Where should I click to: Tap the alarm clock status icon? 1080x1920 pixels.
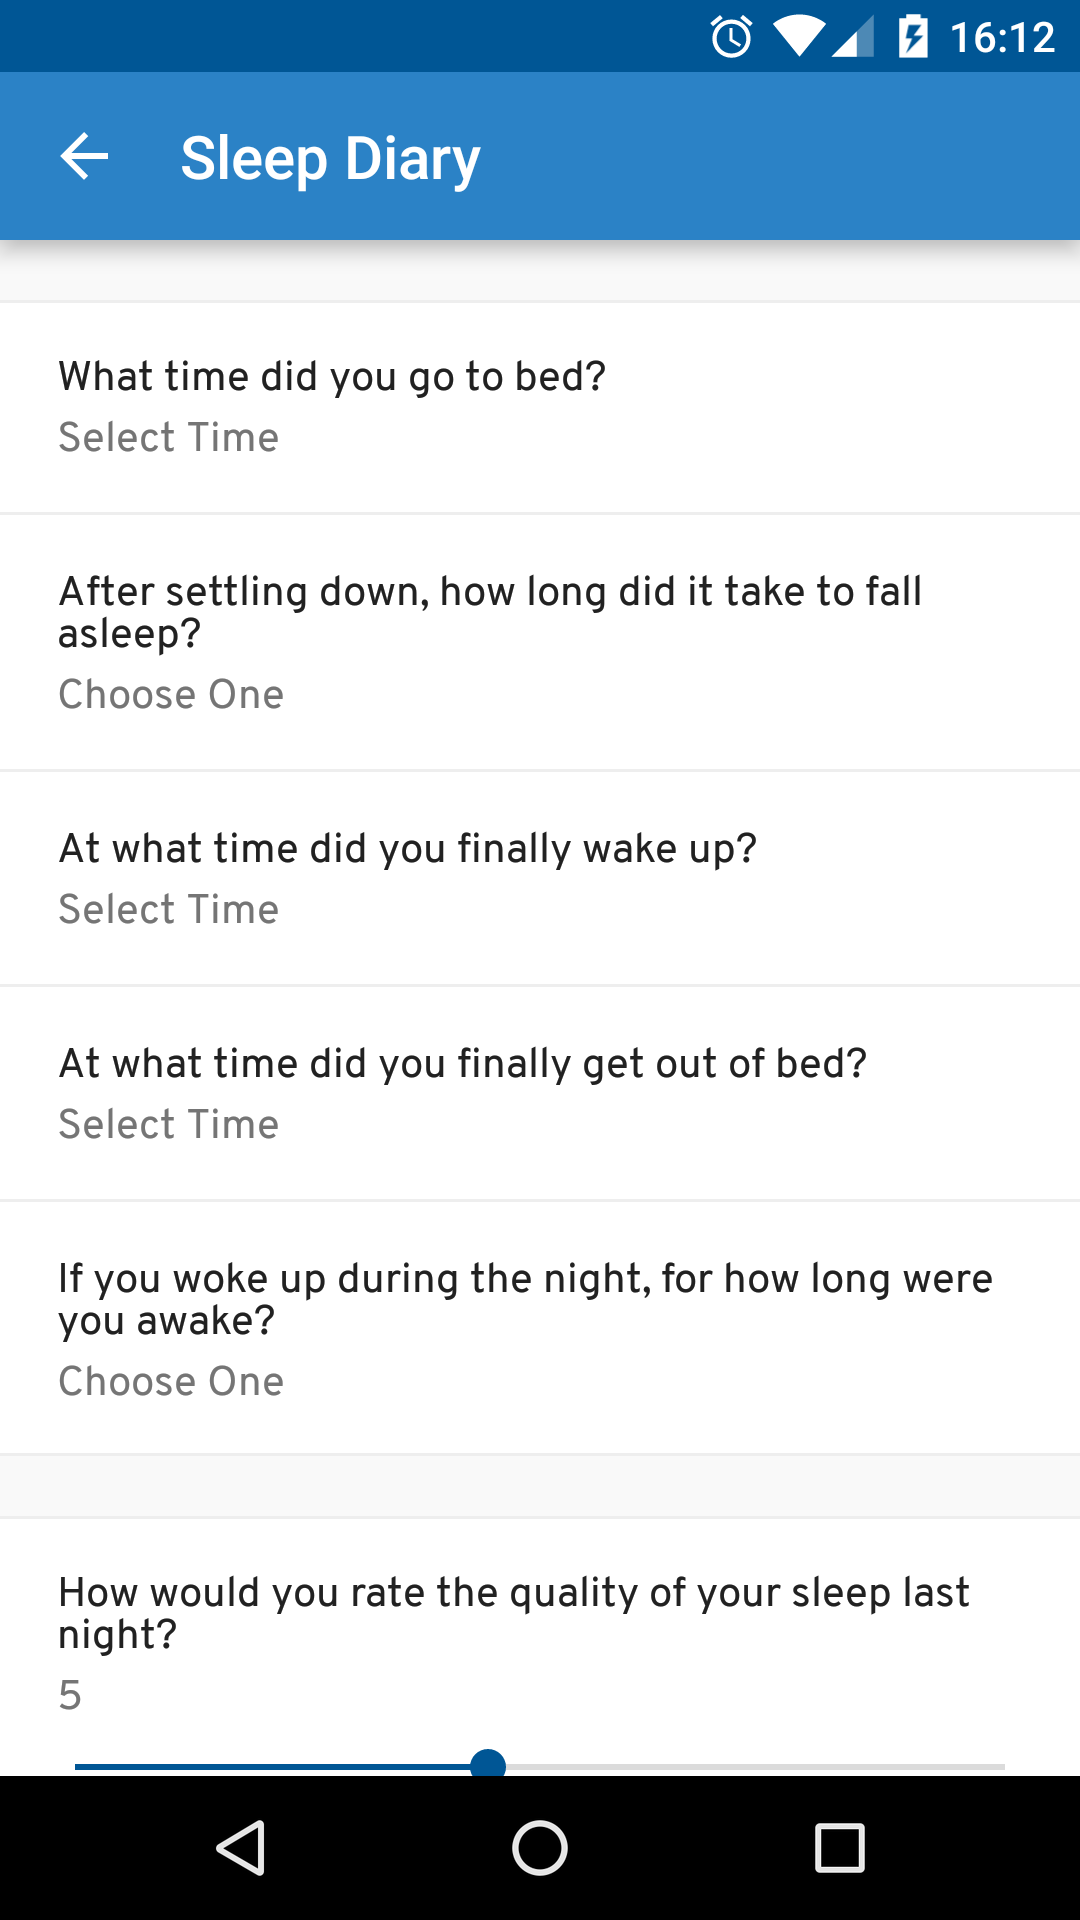click(731, 38)
